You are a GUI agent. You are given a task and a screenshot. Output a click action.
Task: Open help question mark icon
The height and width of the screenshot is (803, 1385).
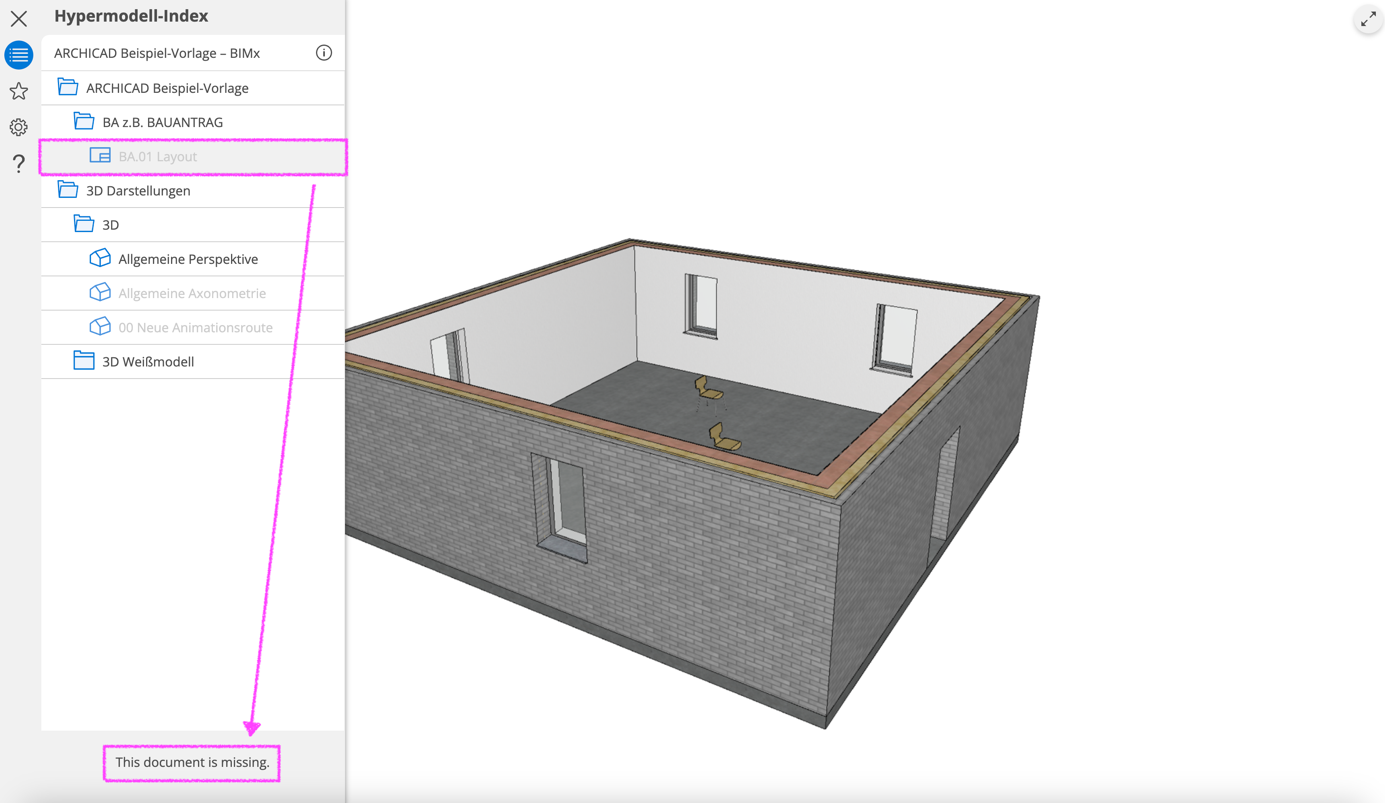(19, 163)
